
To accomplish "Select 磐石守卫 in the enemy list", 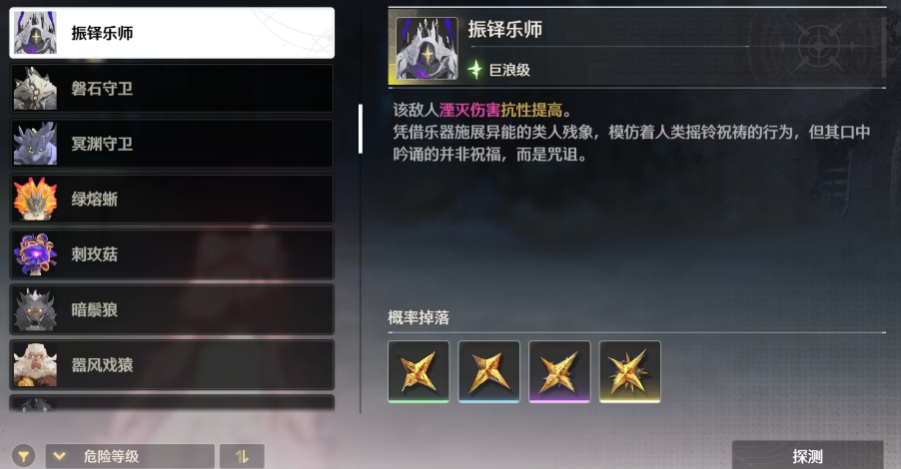I will tap(172, 89).
